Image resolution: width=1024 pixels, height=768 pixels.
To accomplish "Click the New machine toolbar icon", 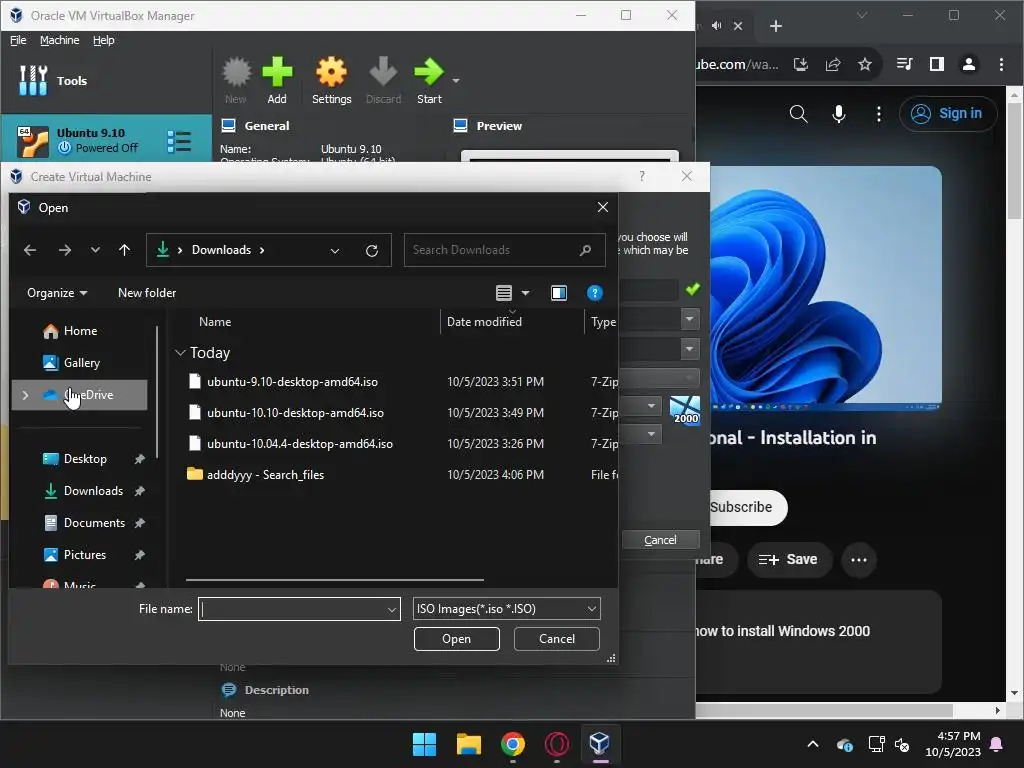I will (236, 72).
